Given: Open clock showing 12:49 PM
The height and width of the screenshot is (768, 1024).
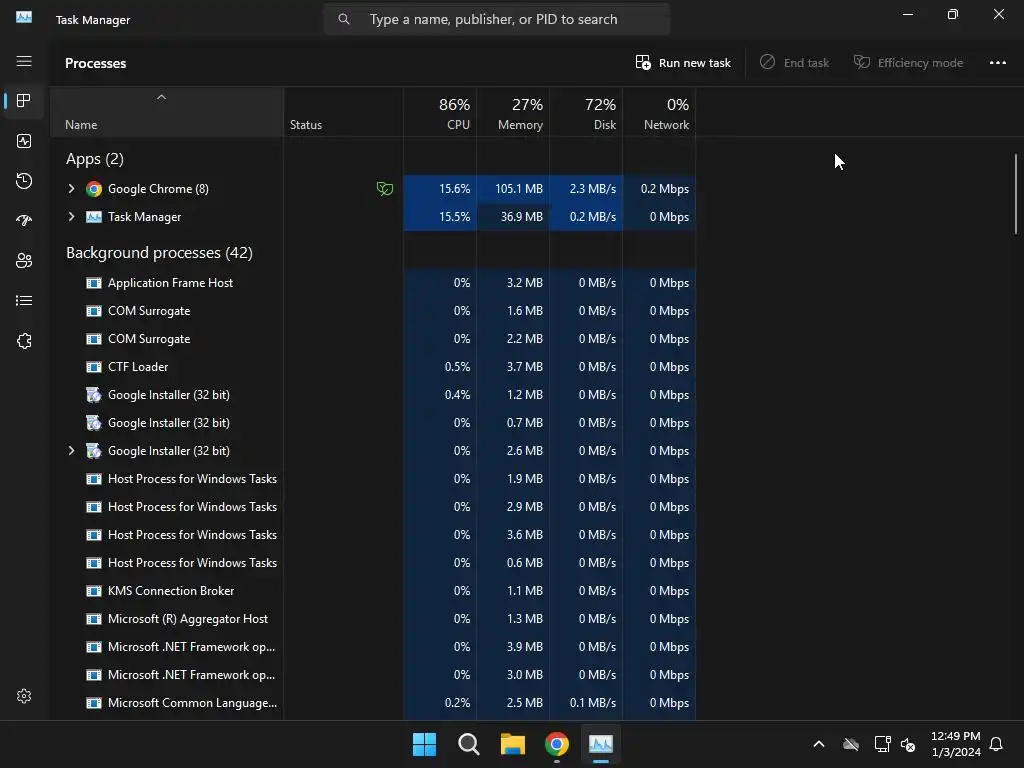Looking at the screenshot, I should [x=955, y=744].
